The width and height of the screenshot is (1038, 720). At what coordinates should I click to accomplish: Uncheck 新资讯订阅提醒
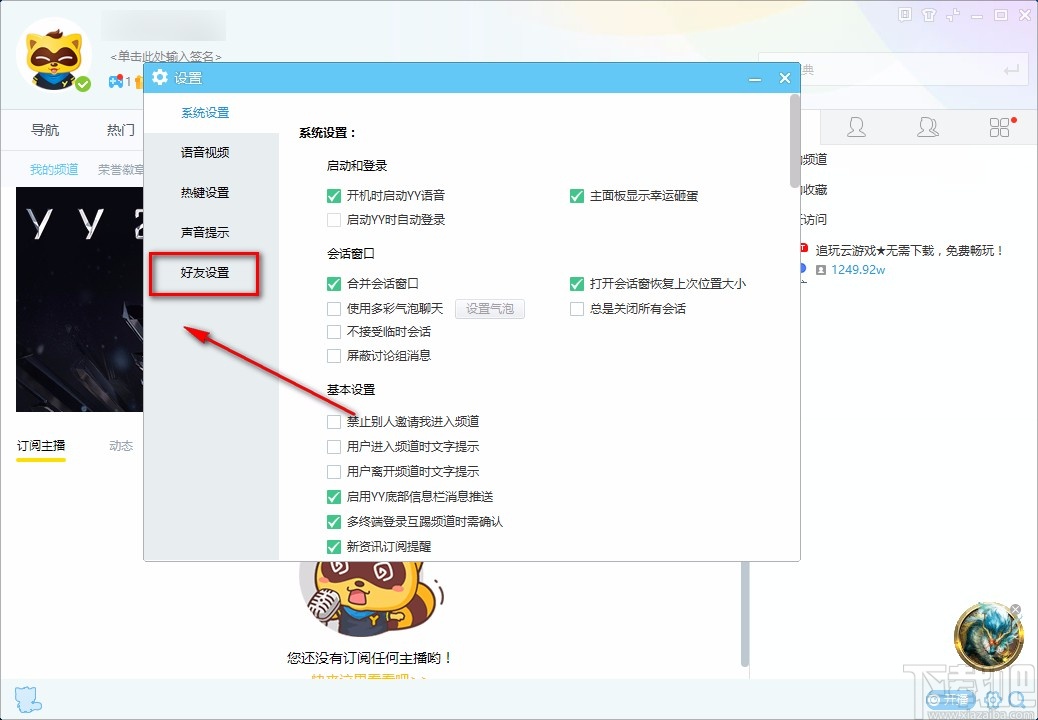point(334,547)
